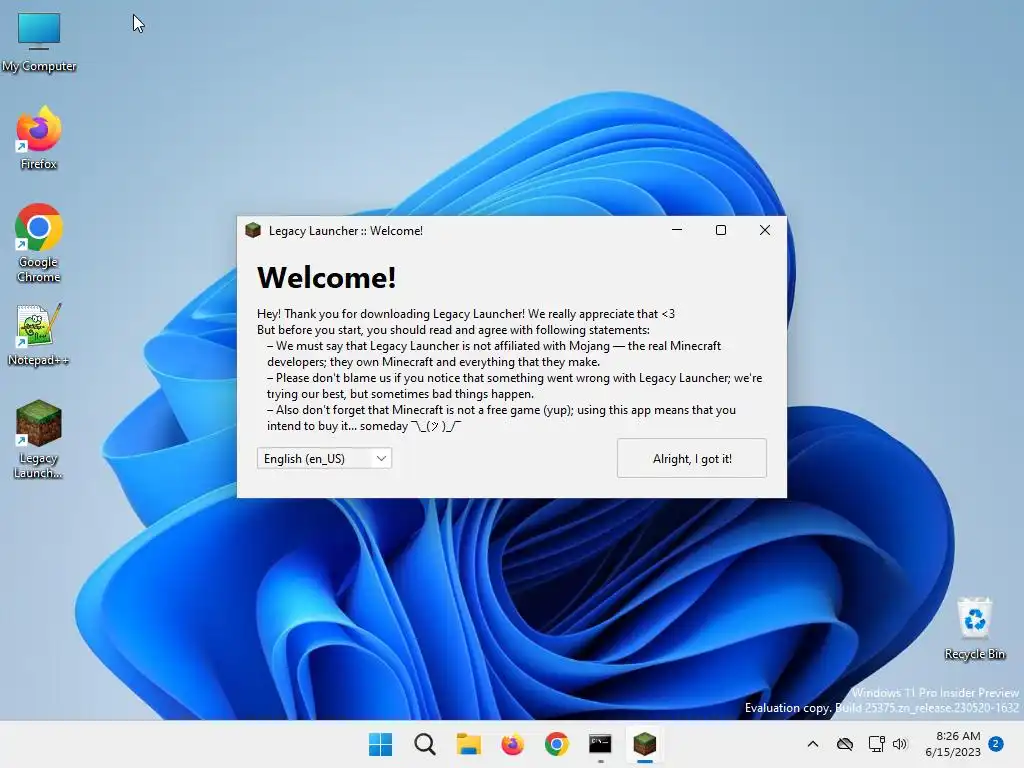Select the Legacy Launcher desktop shortcut
The height and width of the screenshot is (768, 1024).
tap(39, 440)
